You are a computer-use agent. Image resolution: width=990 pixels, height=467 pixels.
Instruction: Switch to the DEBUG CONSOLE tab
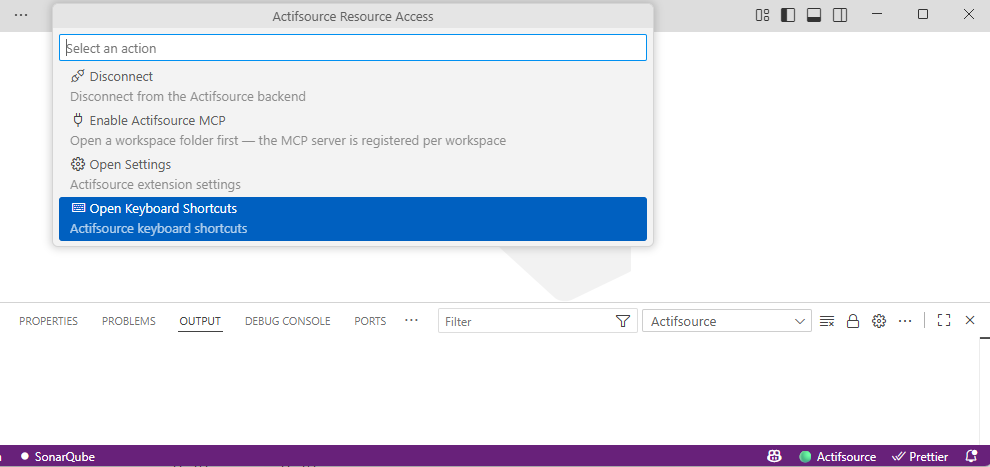tap(288, 321)
